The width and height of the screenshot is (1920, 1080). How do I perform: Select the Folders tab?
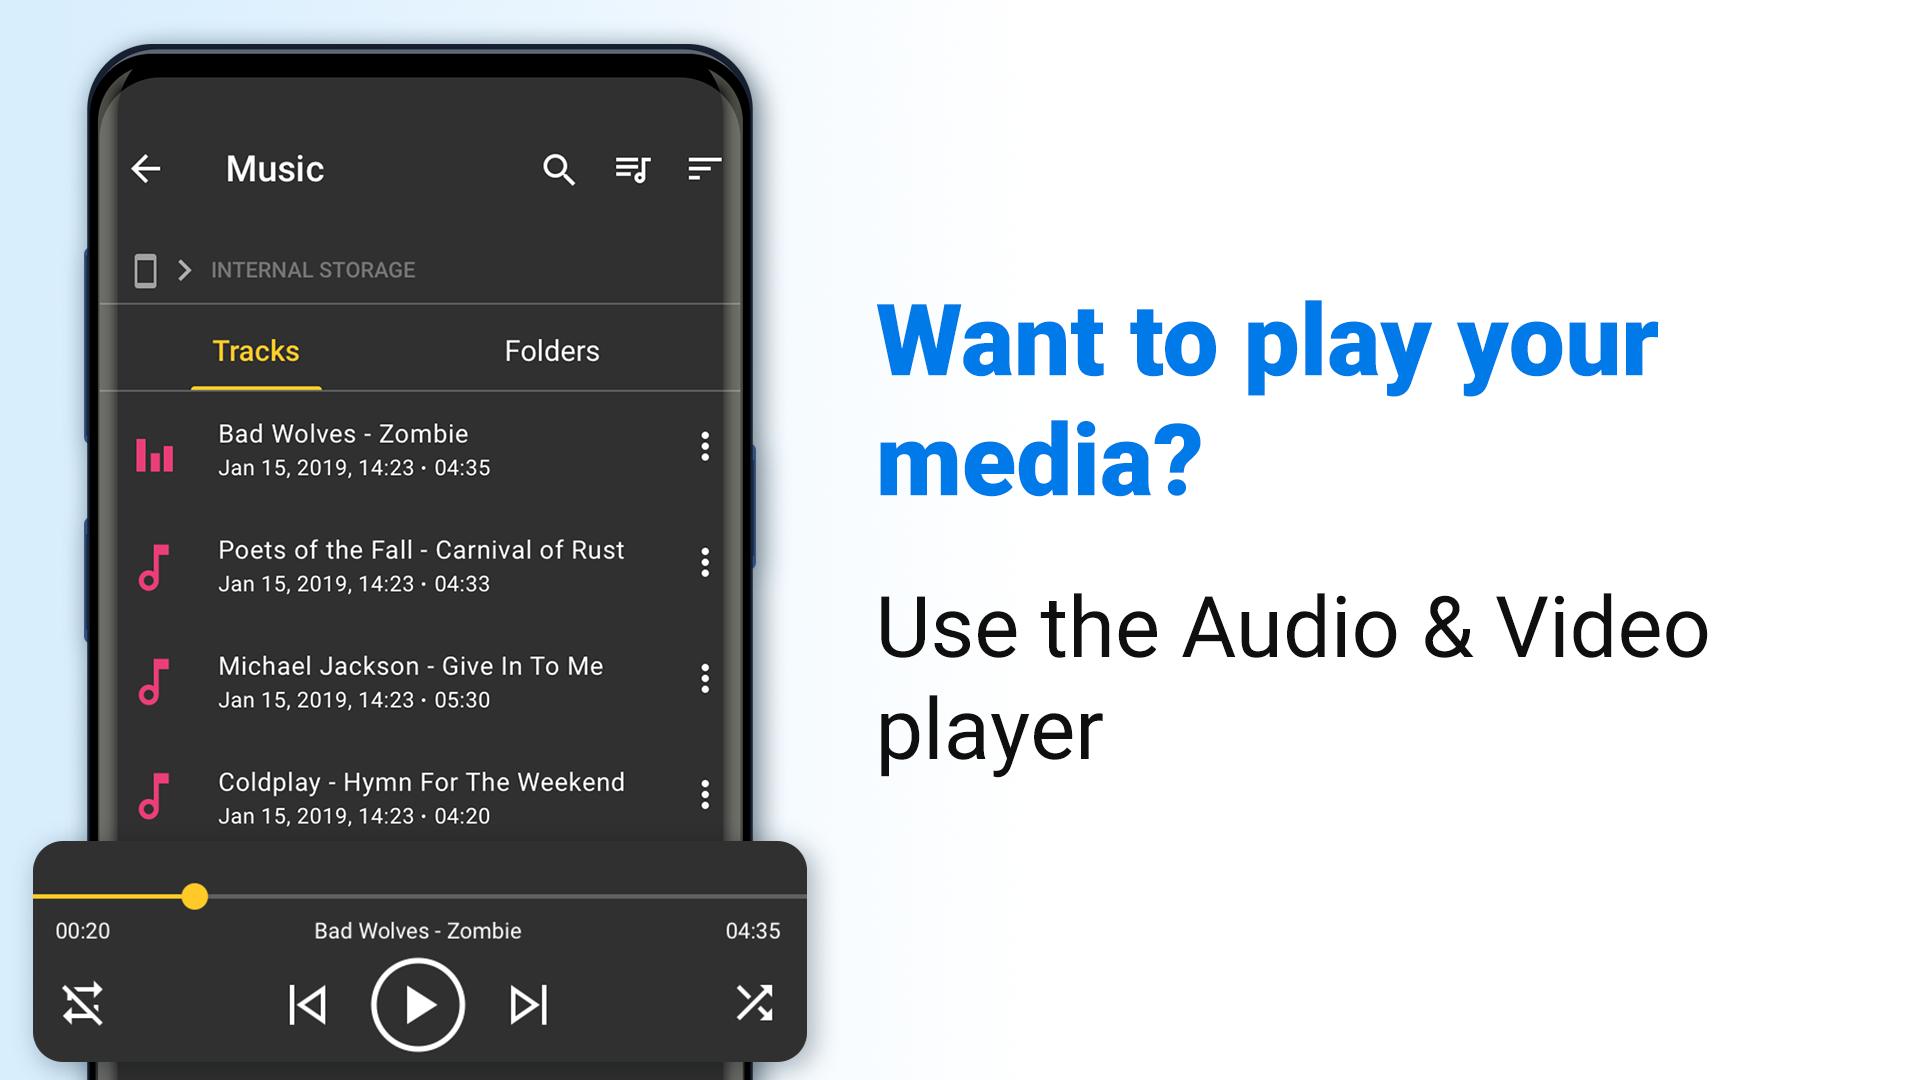click(551, 351)
